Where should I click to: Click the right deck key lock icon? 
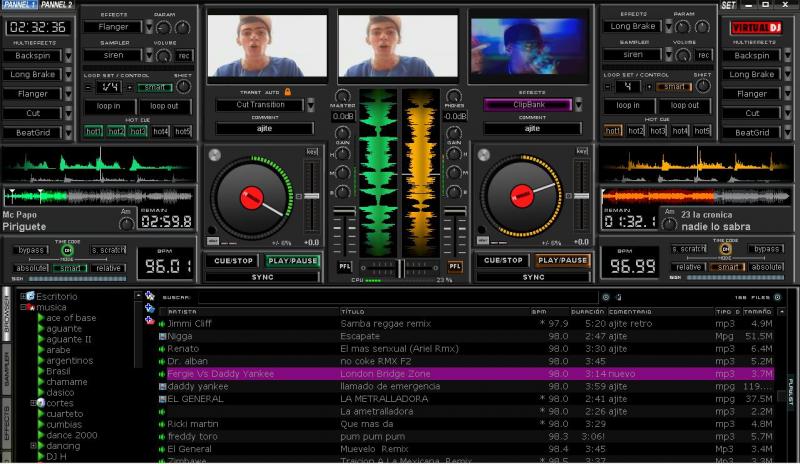coord(582,151)
